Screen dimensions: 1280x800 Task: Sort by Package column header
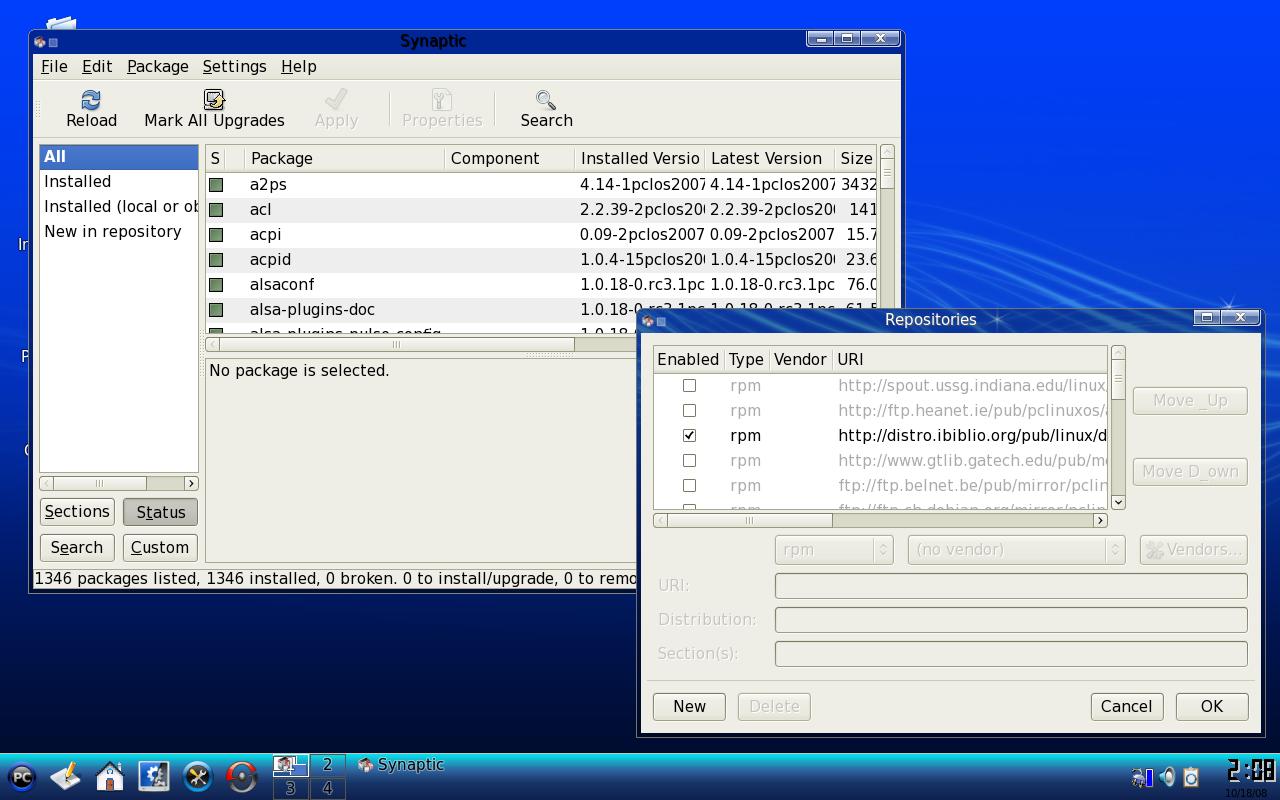pos(345,159)
